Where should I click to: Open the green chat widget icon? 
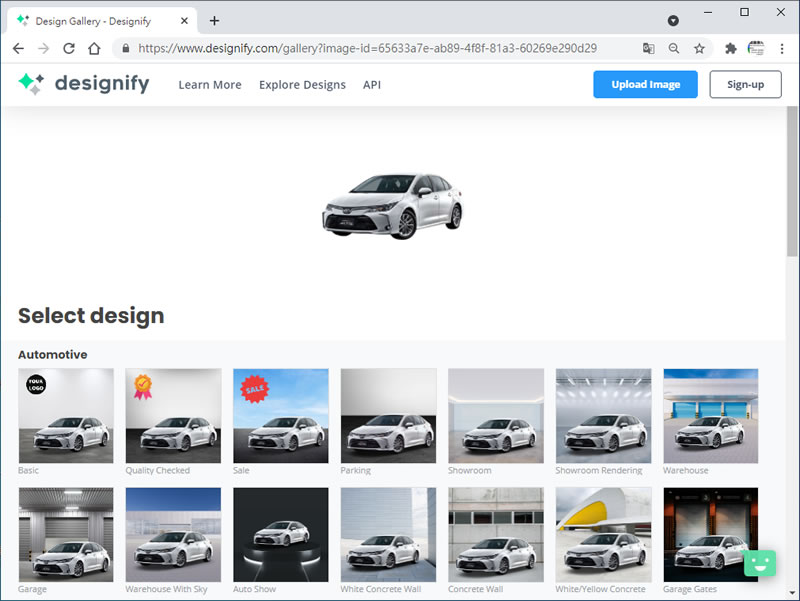click(760, 563)
